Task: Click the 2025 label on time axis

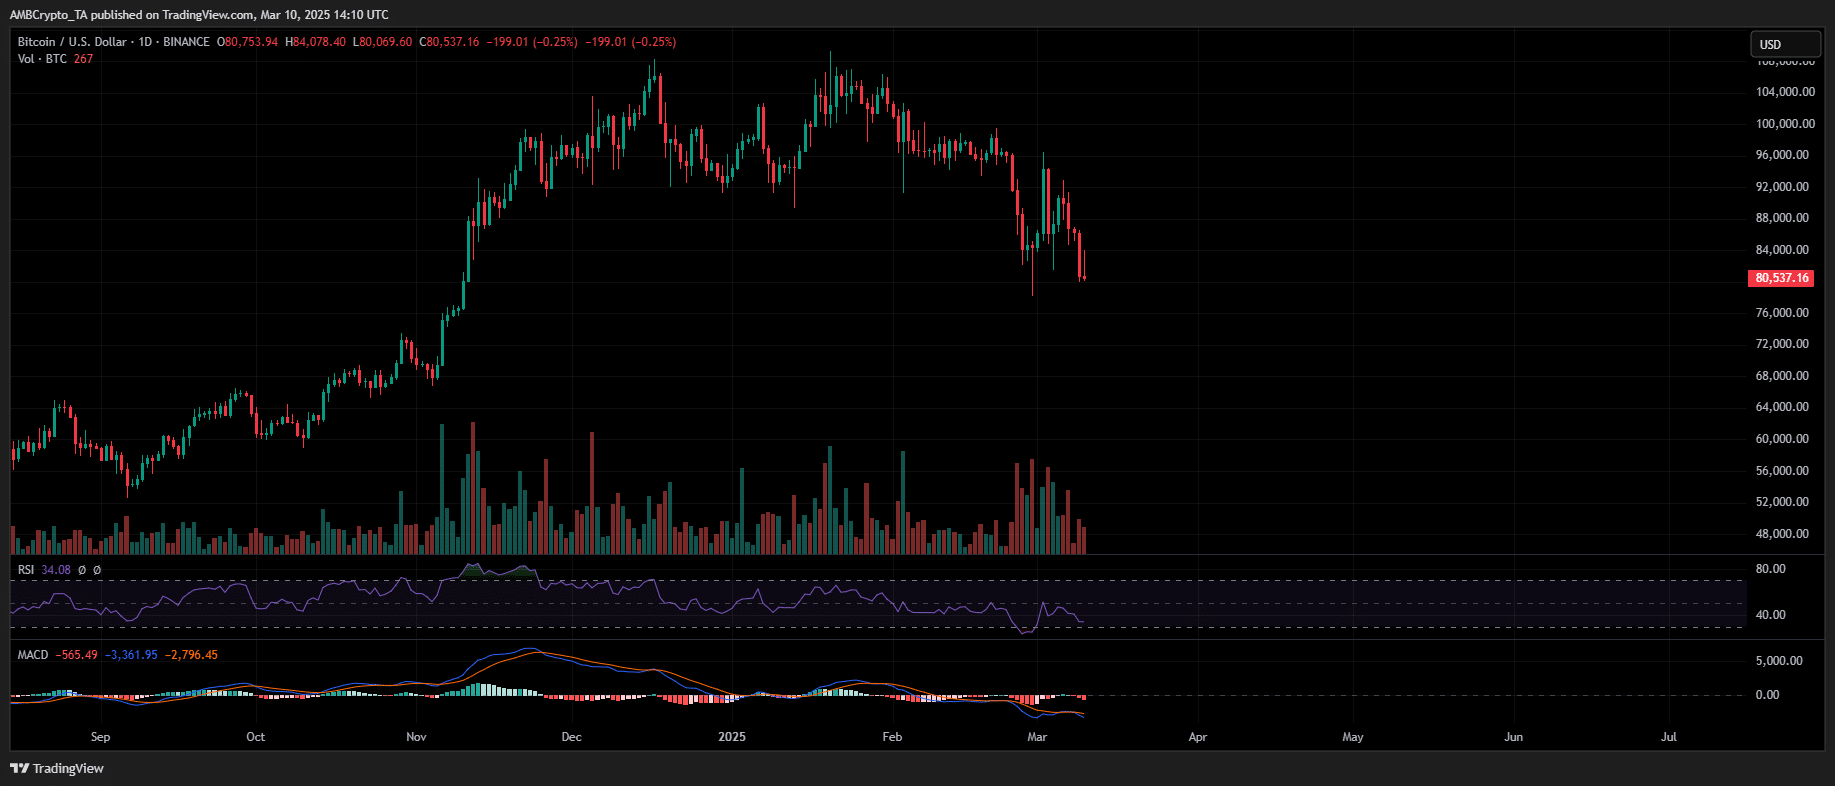Action: click(732, 737)
